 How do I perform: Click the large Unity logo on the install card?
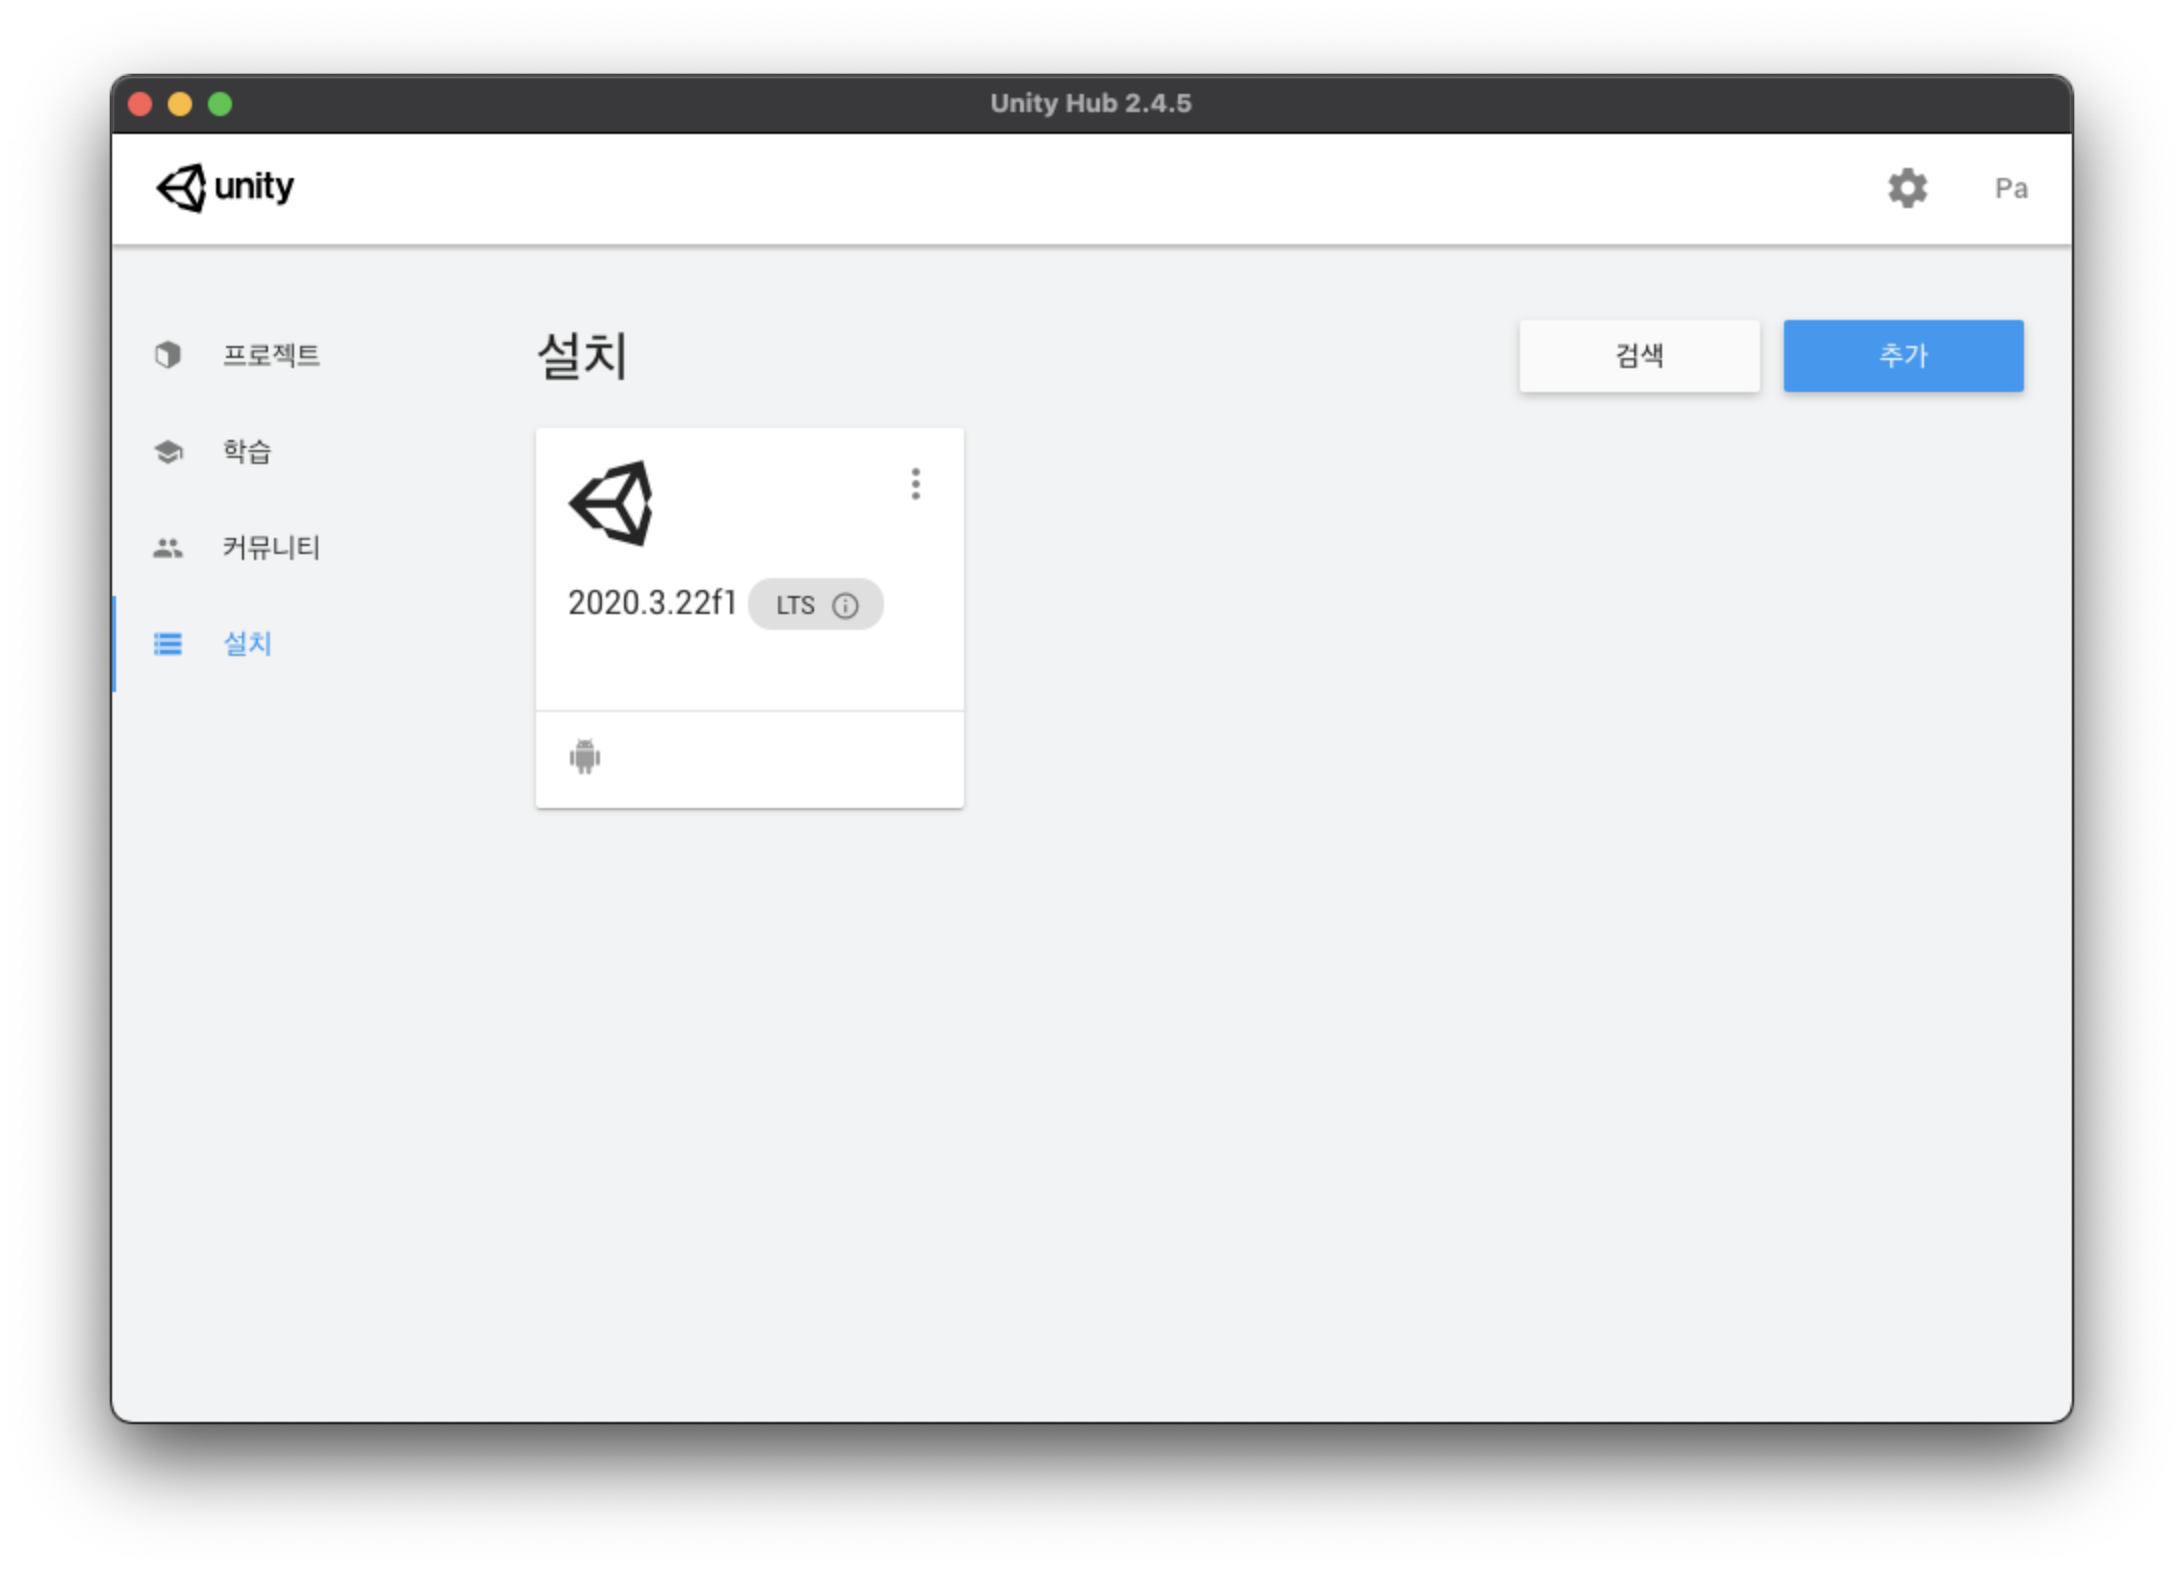click(x=611, y=503)
